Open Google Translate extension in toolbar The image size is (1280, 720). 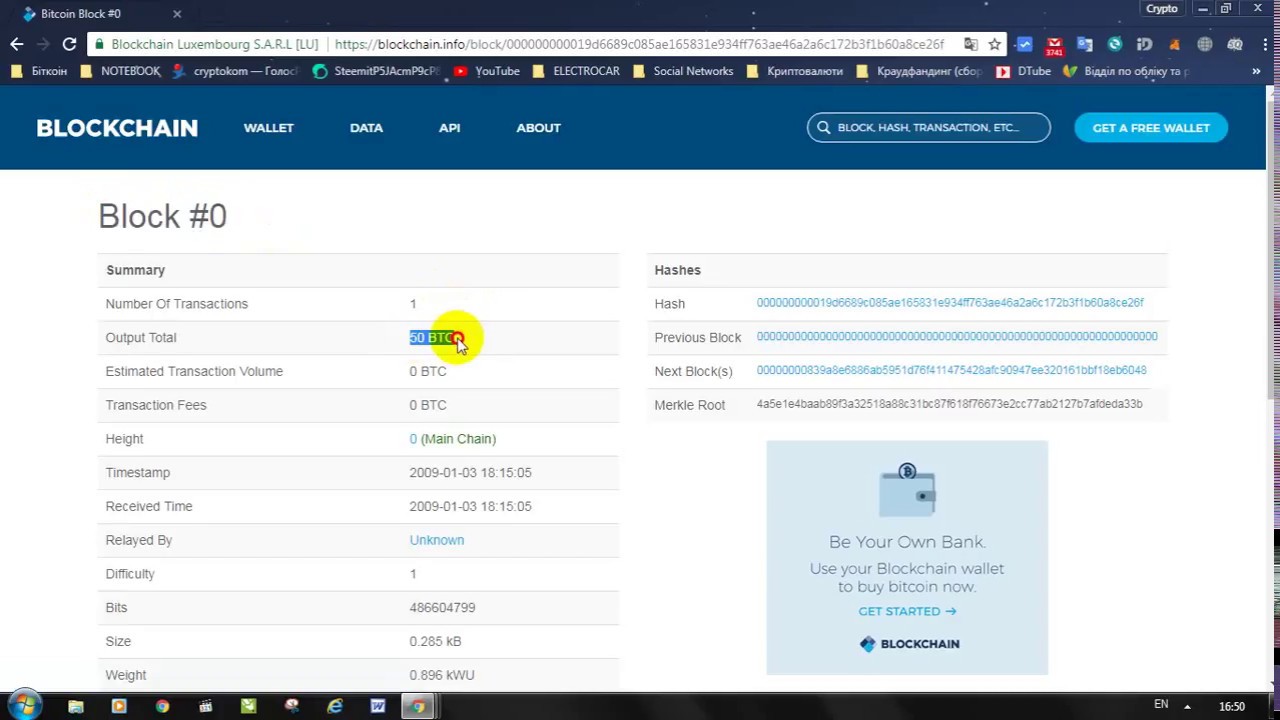coord(1084,44)
